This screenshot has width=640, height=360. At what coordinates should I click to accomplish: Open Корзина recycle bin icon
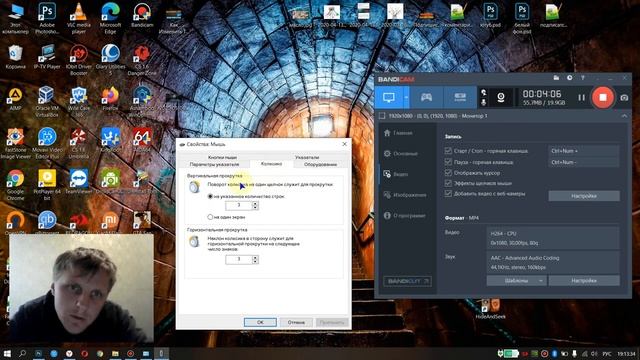tap(16, 57)
